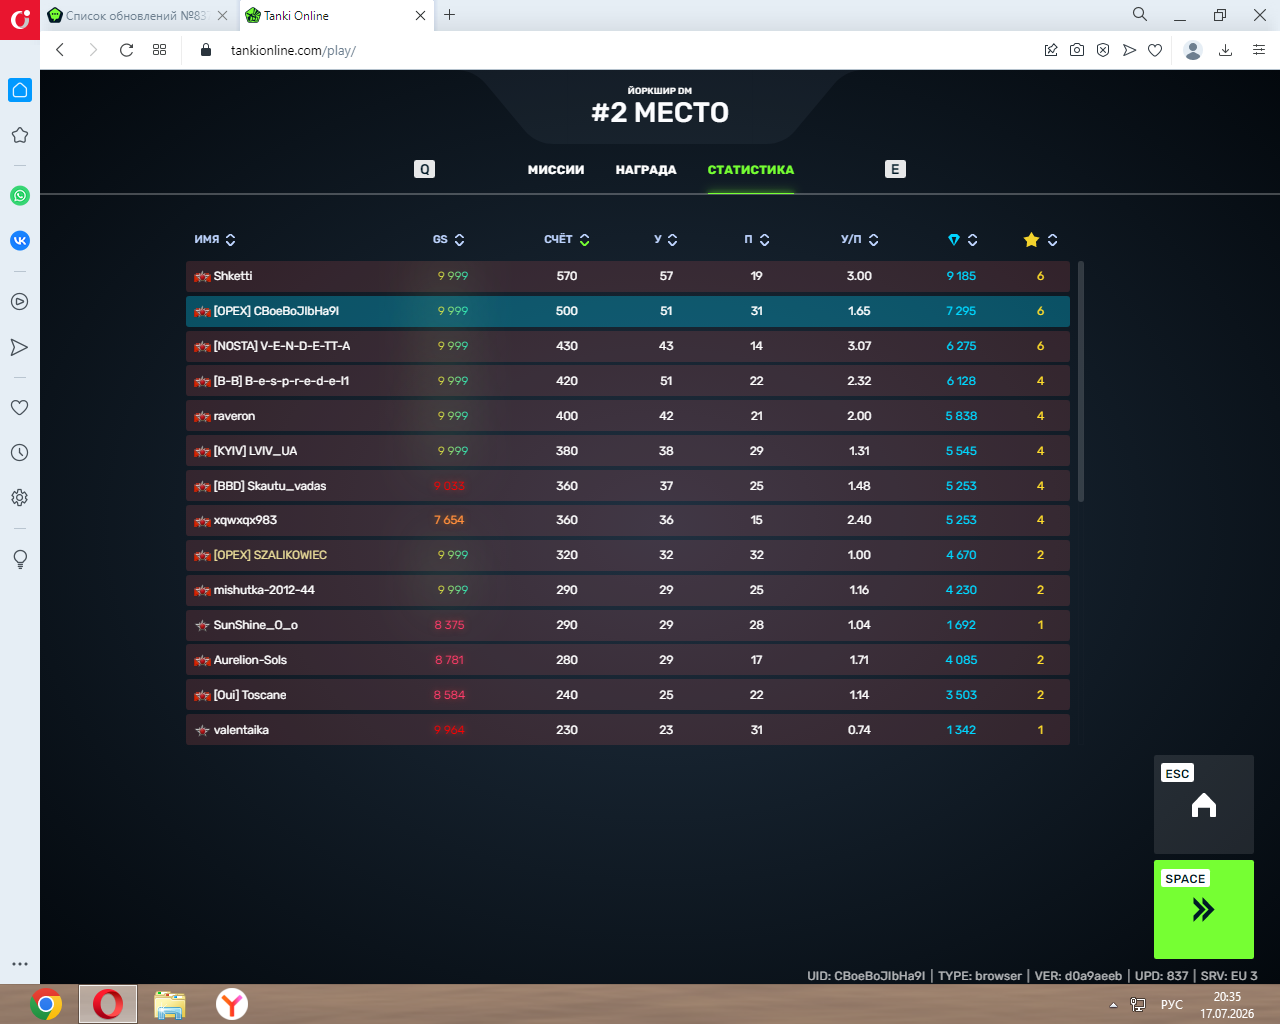Viewport: 1280px width, 1024px height.
Task: Open Opera sidebar bookmarks star
Action: (20, 135)
